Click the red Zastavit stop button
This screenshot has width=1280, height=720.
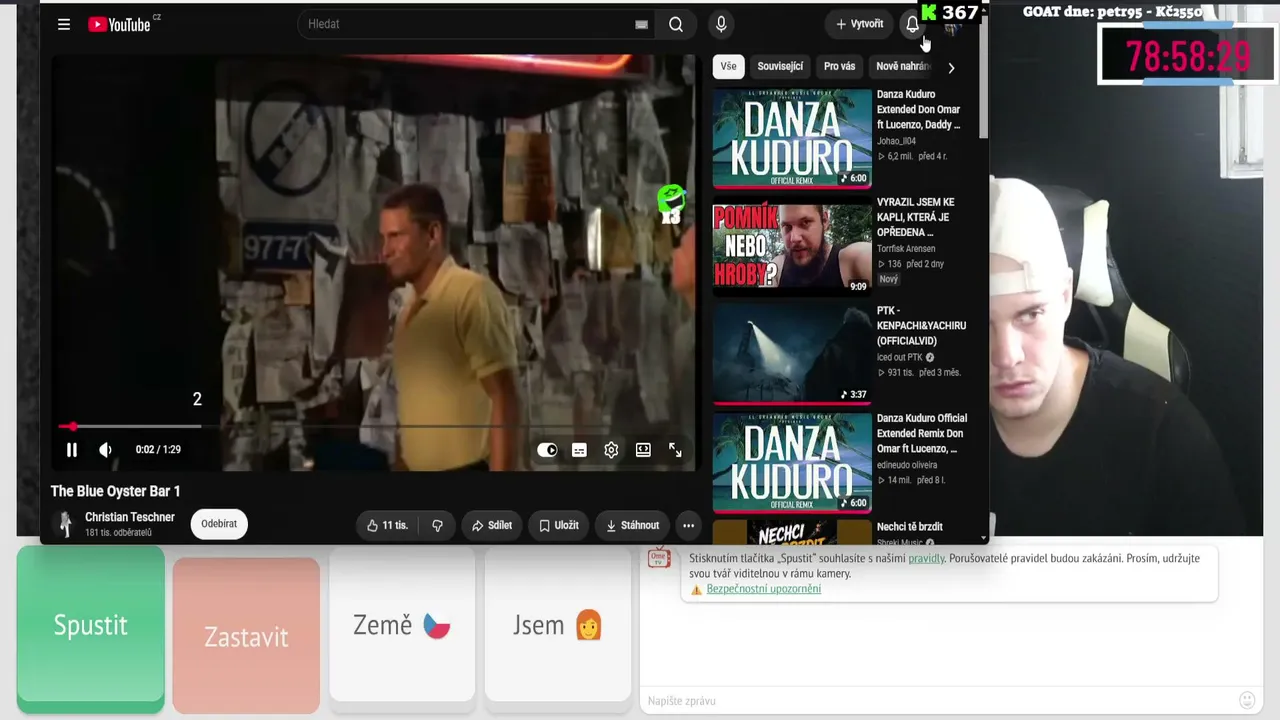[246, 634]
